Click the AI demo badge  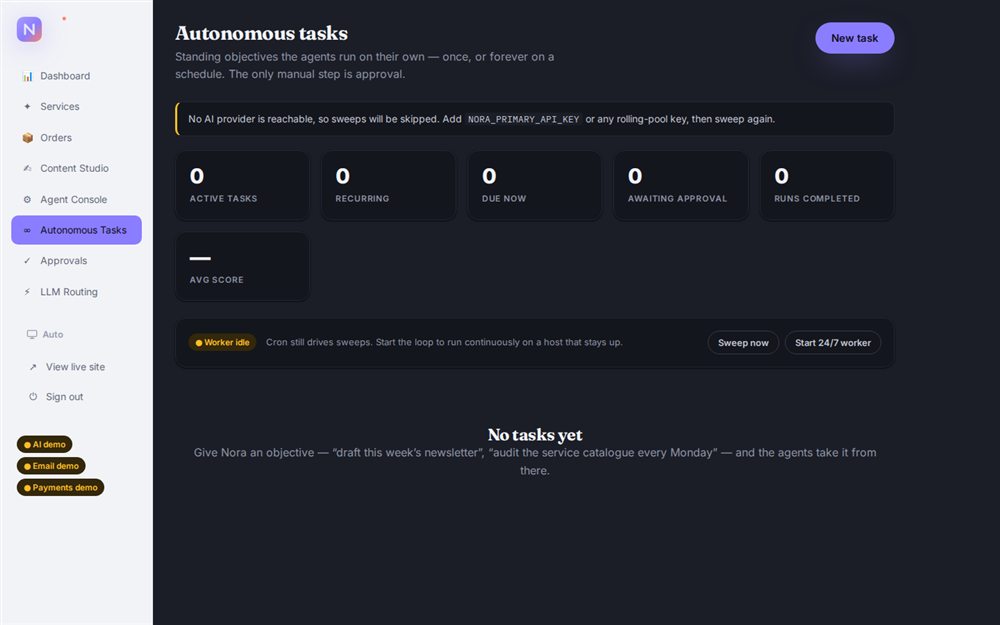(45, 445)
